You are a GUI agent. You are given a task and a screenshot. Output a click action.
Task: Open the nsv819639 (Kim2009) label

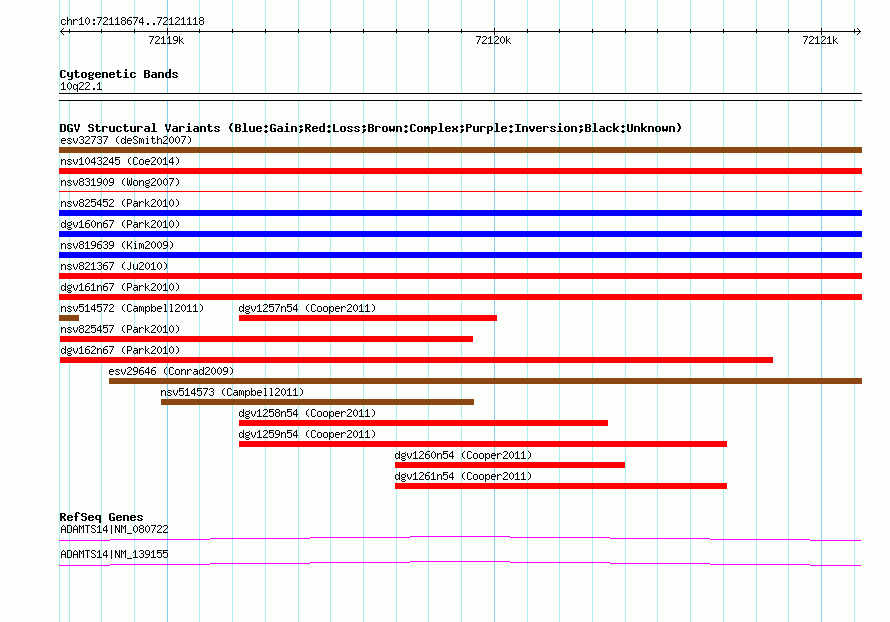[117, 245]
